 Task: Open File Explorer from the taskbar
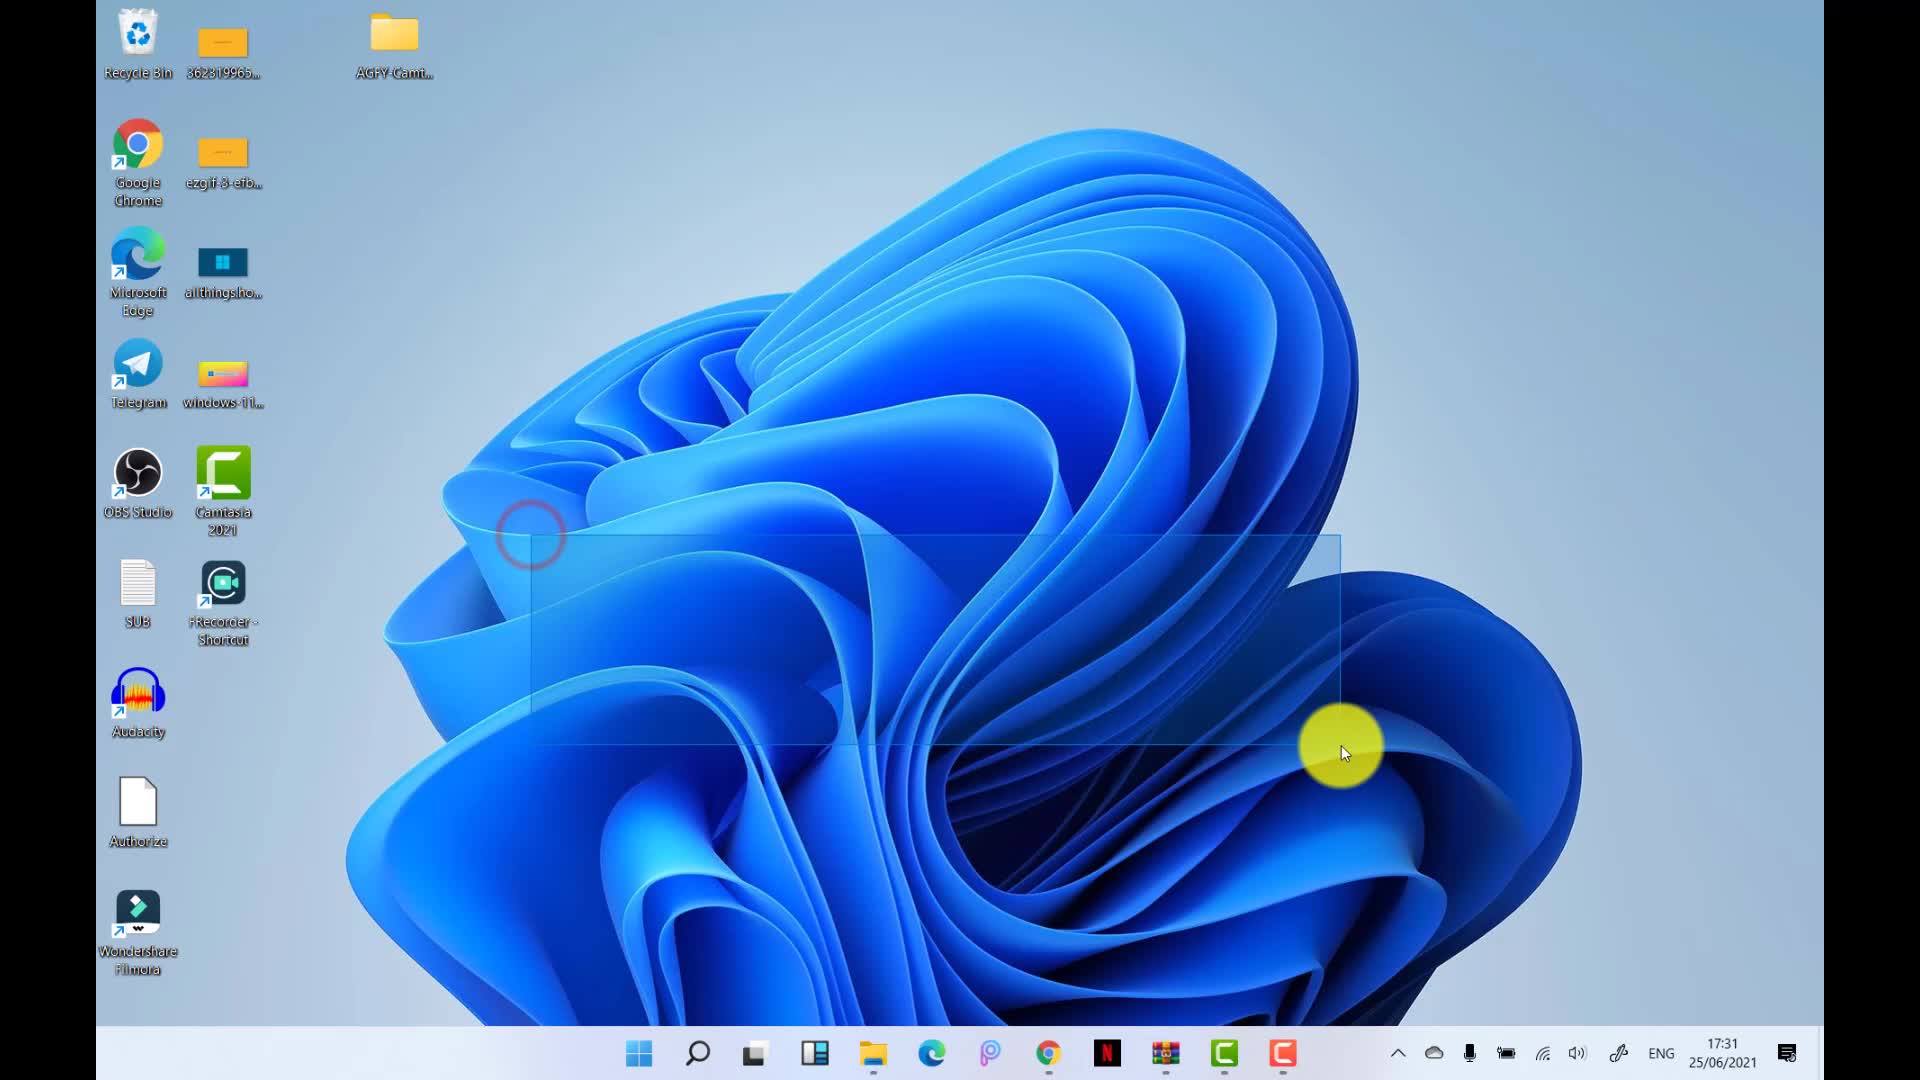coord(874,1053)
